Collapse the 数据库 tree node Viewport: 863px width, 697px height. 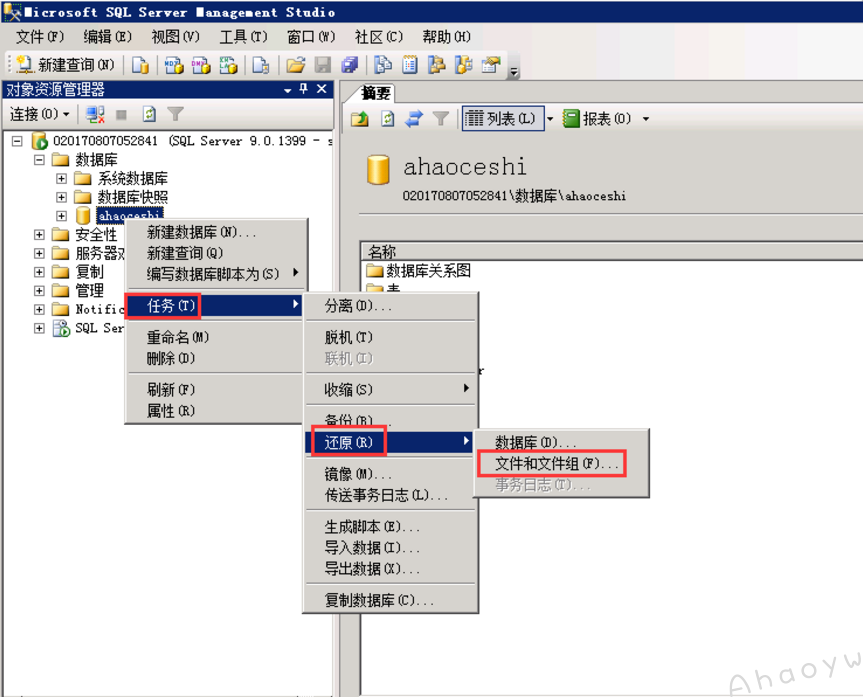point(40,160)
